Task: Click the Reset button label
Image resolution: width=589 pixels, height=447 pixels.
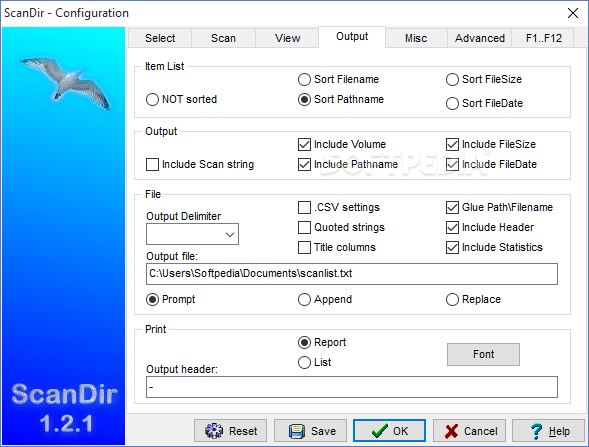Action: [x=243, y=431]
